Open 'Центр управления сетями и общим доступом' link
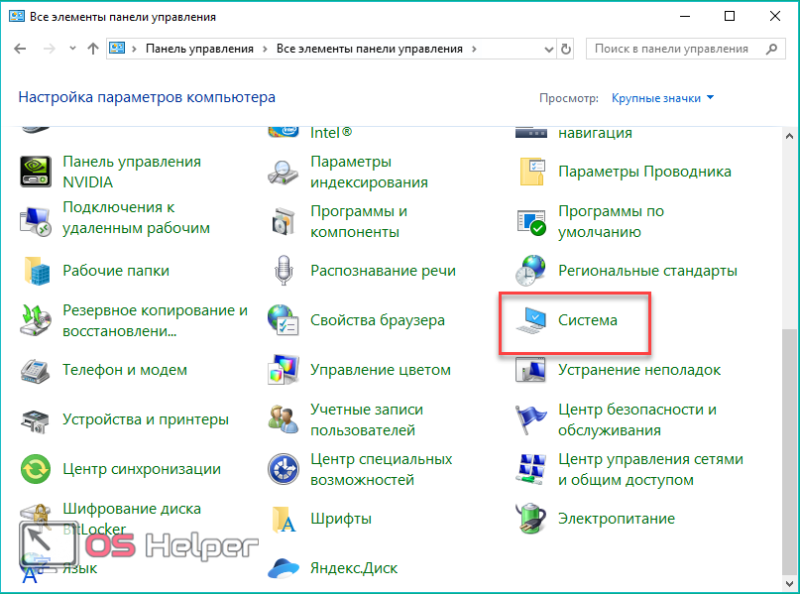The image size is (800, 594). click(651, 469)
